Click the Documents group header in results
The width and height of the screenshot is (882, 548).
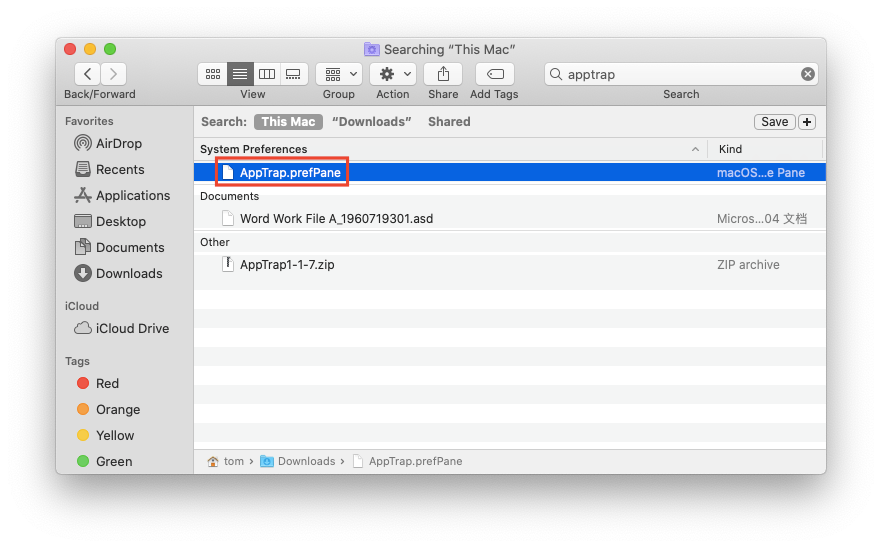230,196
